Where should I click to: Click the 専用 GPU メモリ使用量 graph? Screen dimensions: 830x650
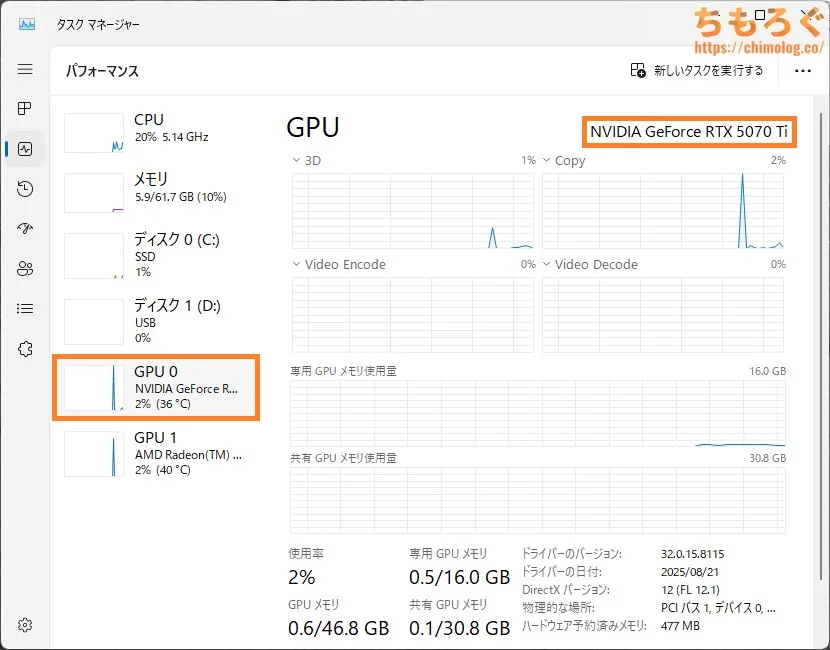pyautogui.click(x=537, y=413)
